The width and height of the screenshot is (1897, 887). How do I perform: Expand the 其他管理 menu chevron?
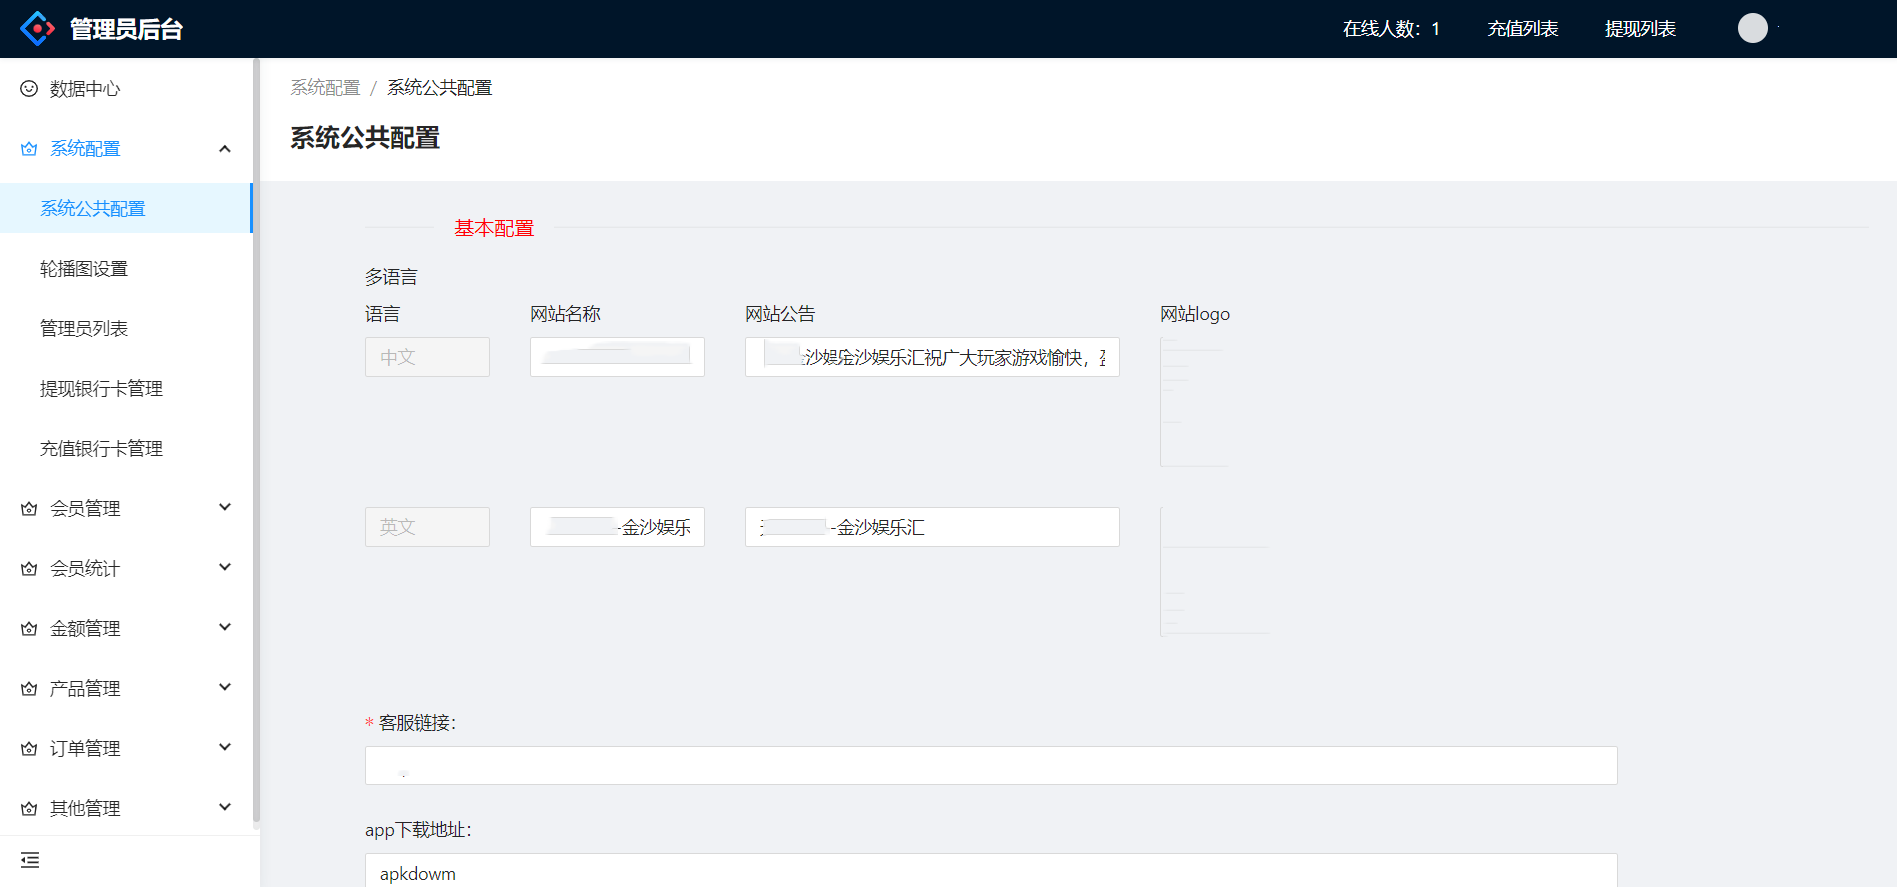coord(225,807)
